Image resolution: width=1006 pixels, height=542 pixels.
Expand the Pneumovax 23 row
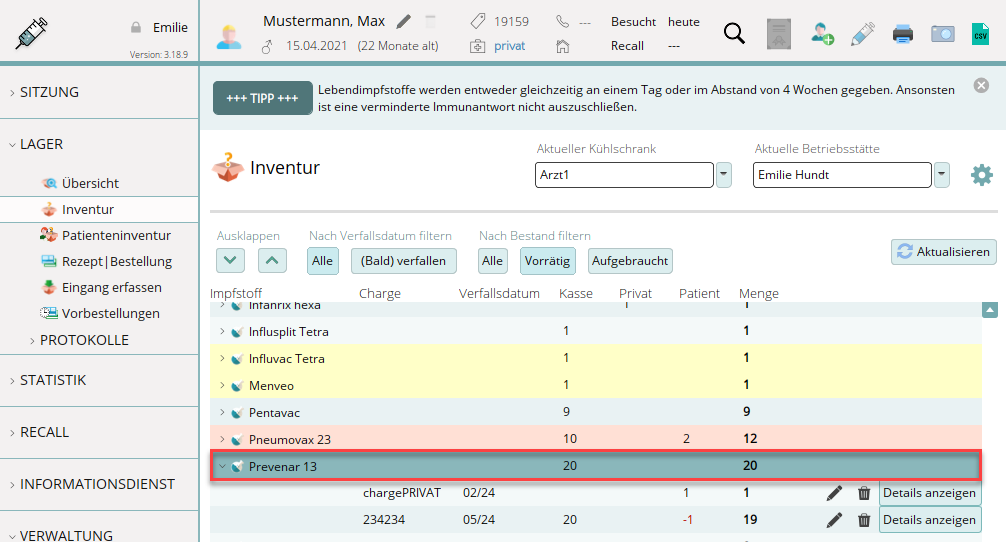(222, 439)
